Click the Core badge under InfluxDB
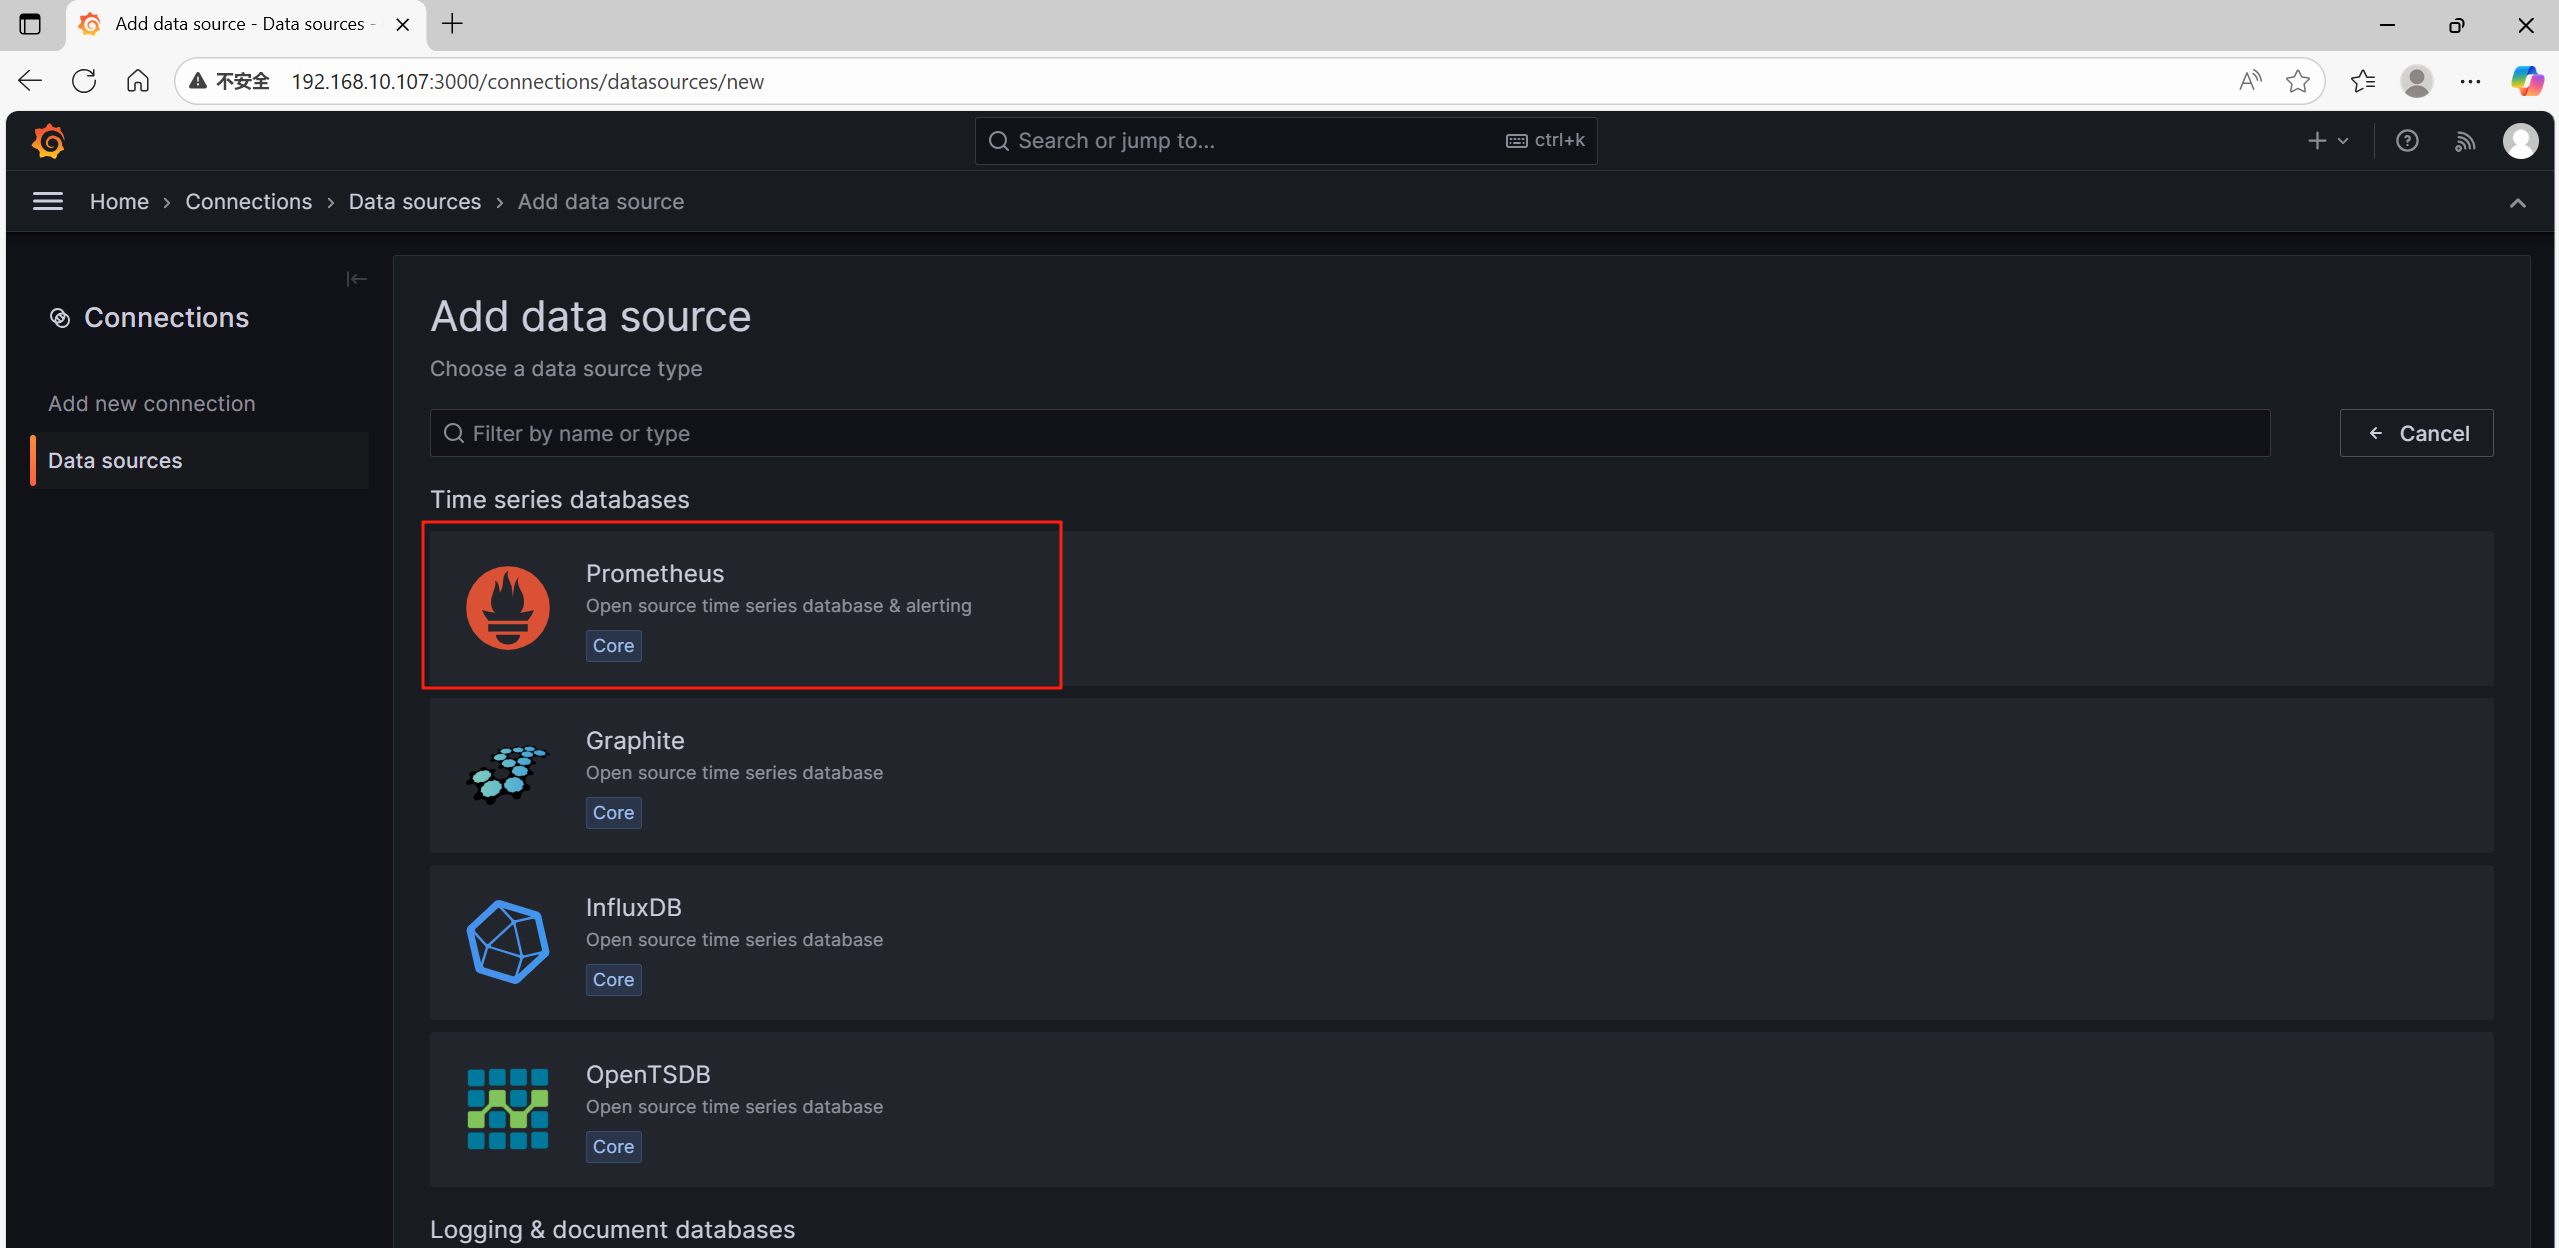This screenshot has height=1248, width=2559. [613, 980]
